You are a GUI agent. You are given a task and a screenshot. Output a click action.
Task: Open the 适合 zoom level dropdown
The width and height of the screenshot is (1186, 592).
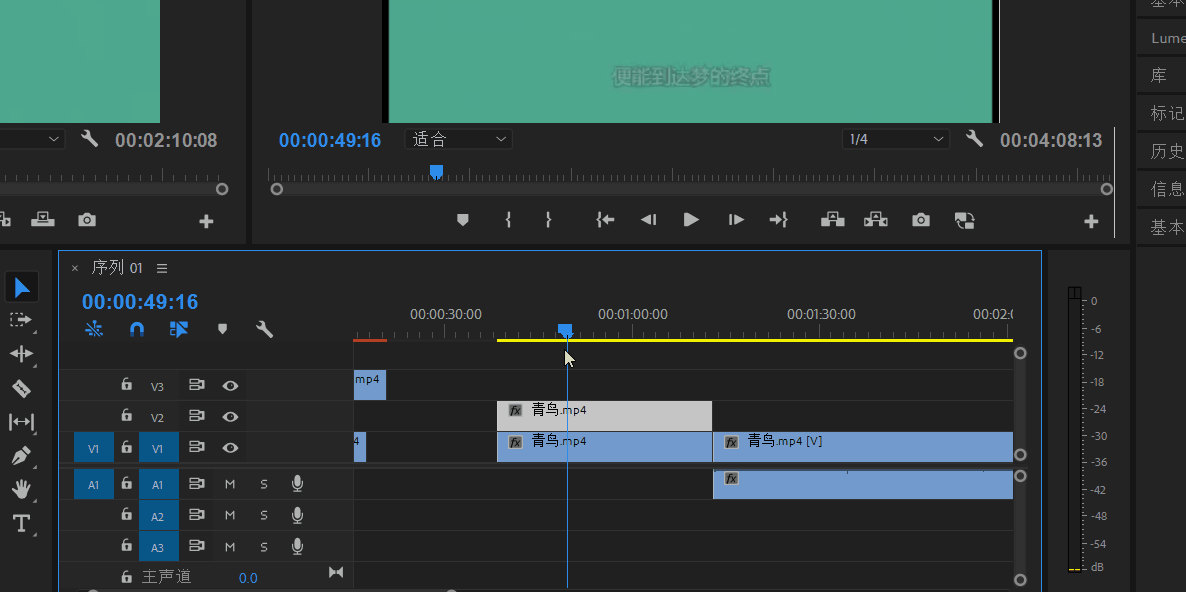[458, 139]
